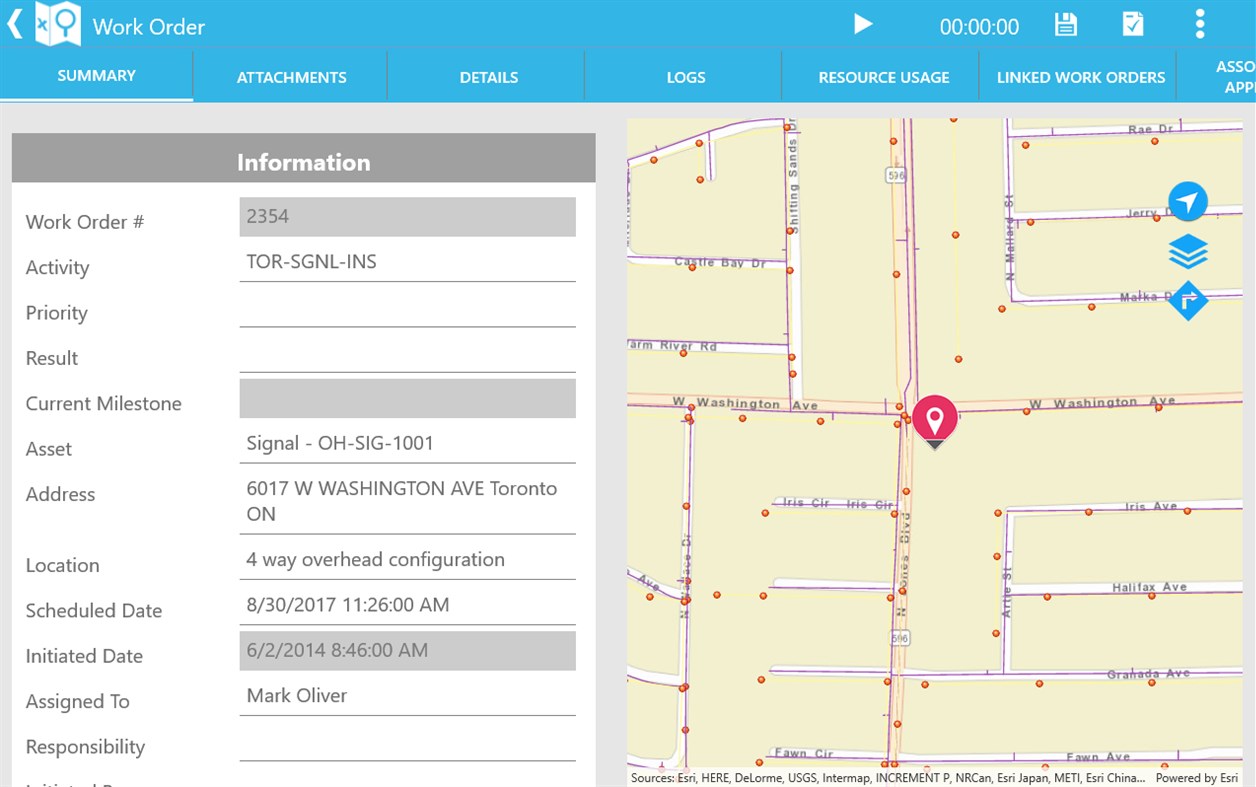This screenshot has height=787, width=1256.
Task: Select the red location pin on map
Action: 934,420
